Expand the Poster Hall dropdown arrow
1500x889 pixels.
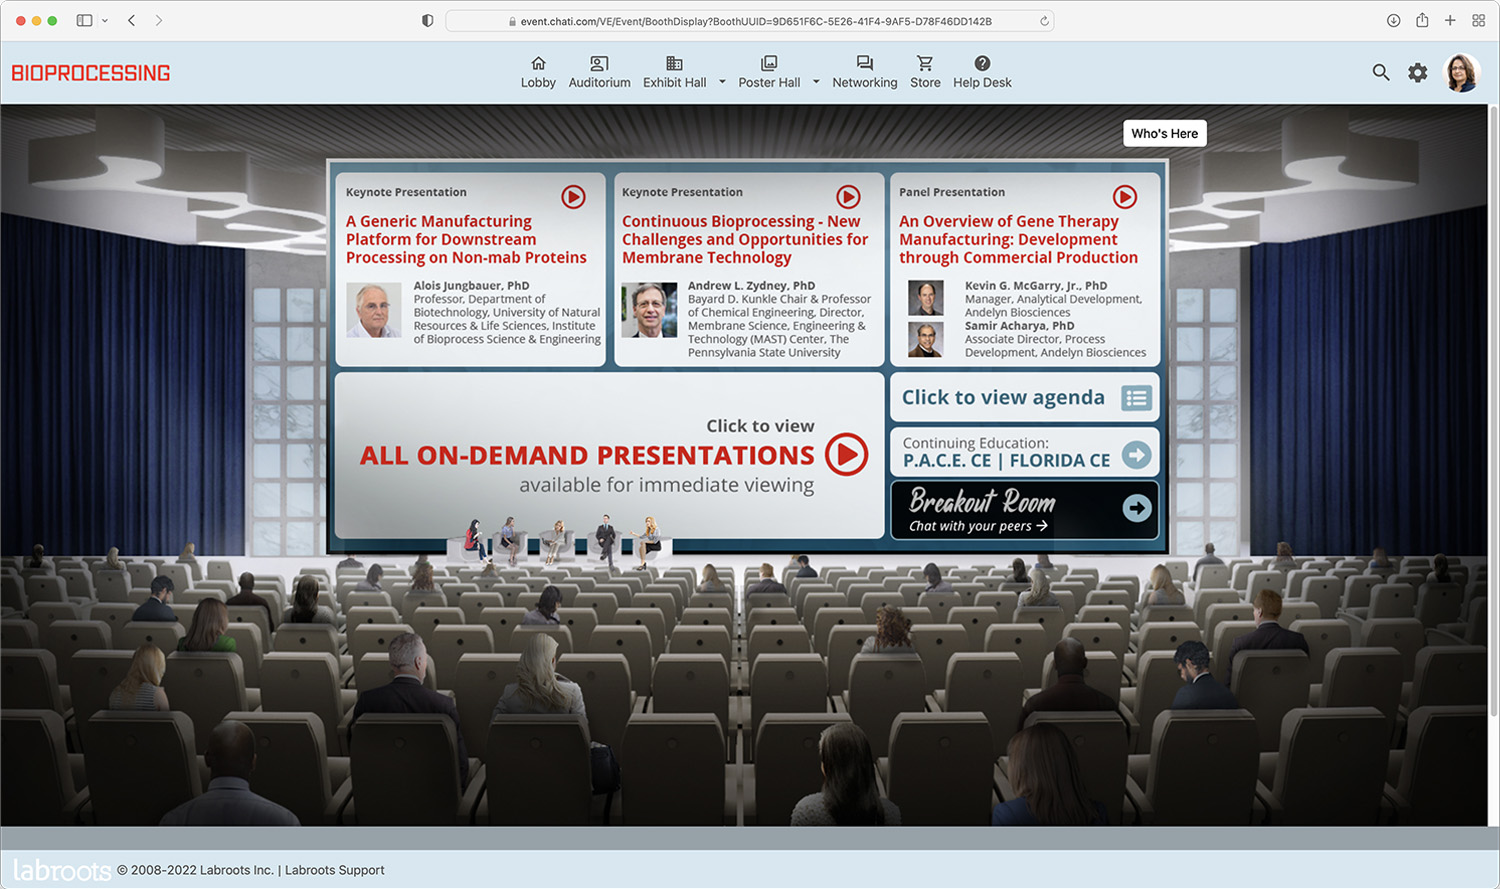pos(816,83)
